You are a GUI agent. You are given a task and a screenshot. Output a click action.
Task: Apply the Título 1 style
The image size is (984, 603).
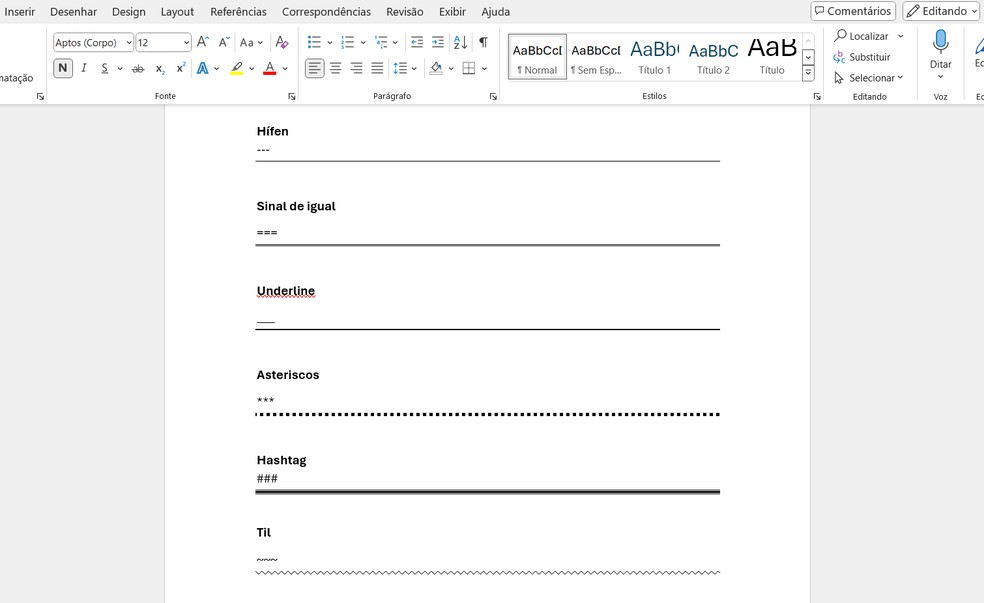pyautogui.click(x=655, y=56)
